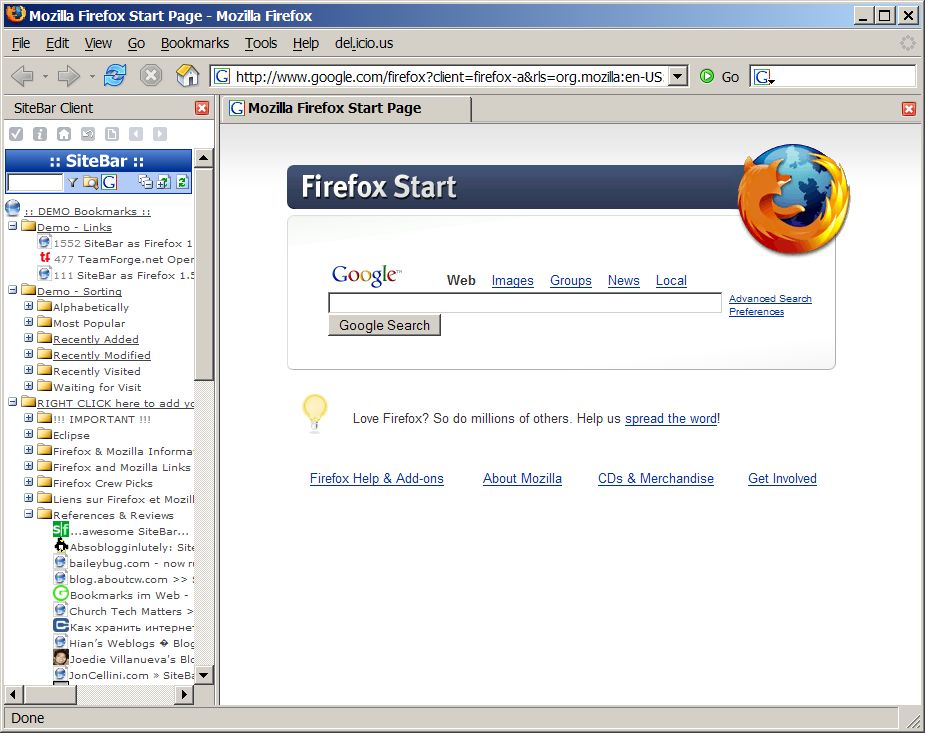This screenshot has height=733, width=925.
Task: Click the info icon in the SiteBar client toolbar
Action: point(40,134)
